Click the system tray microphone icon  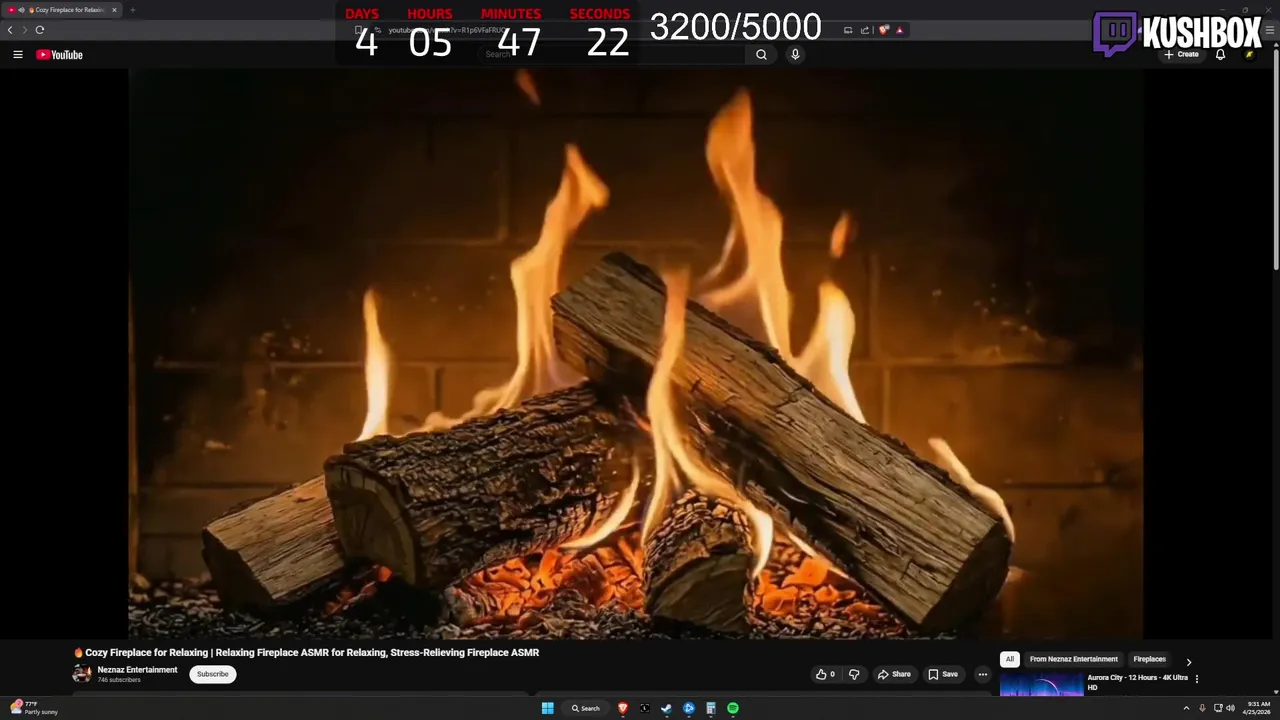tap(1202, 708)
